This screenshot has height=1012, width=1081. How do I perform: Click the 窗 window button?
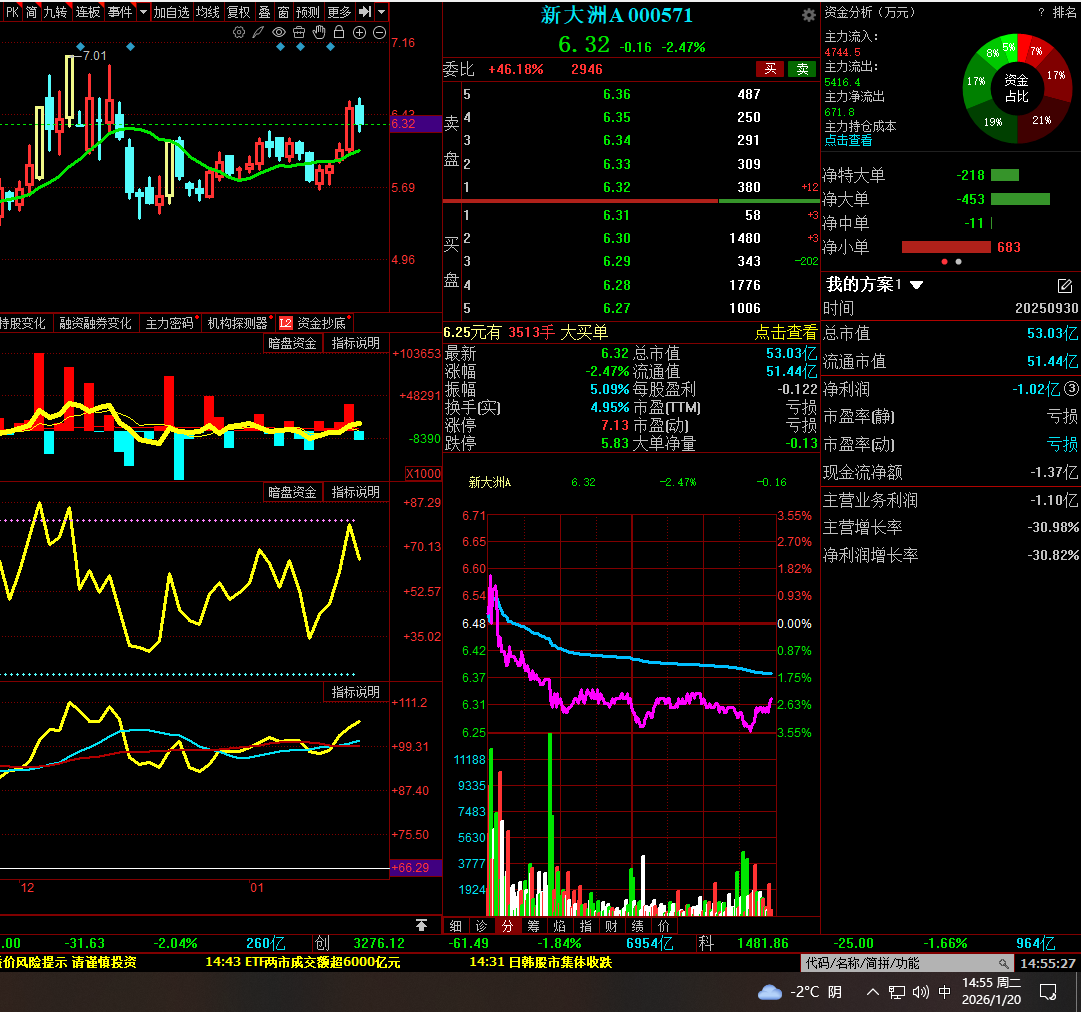(283, 12)
